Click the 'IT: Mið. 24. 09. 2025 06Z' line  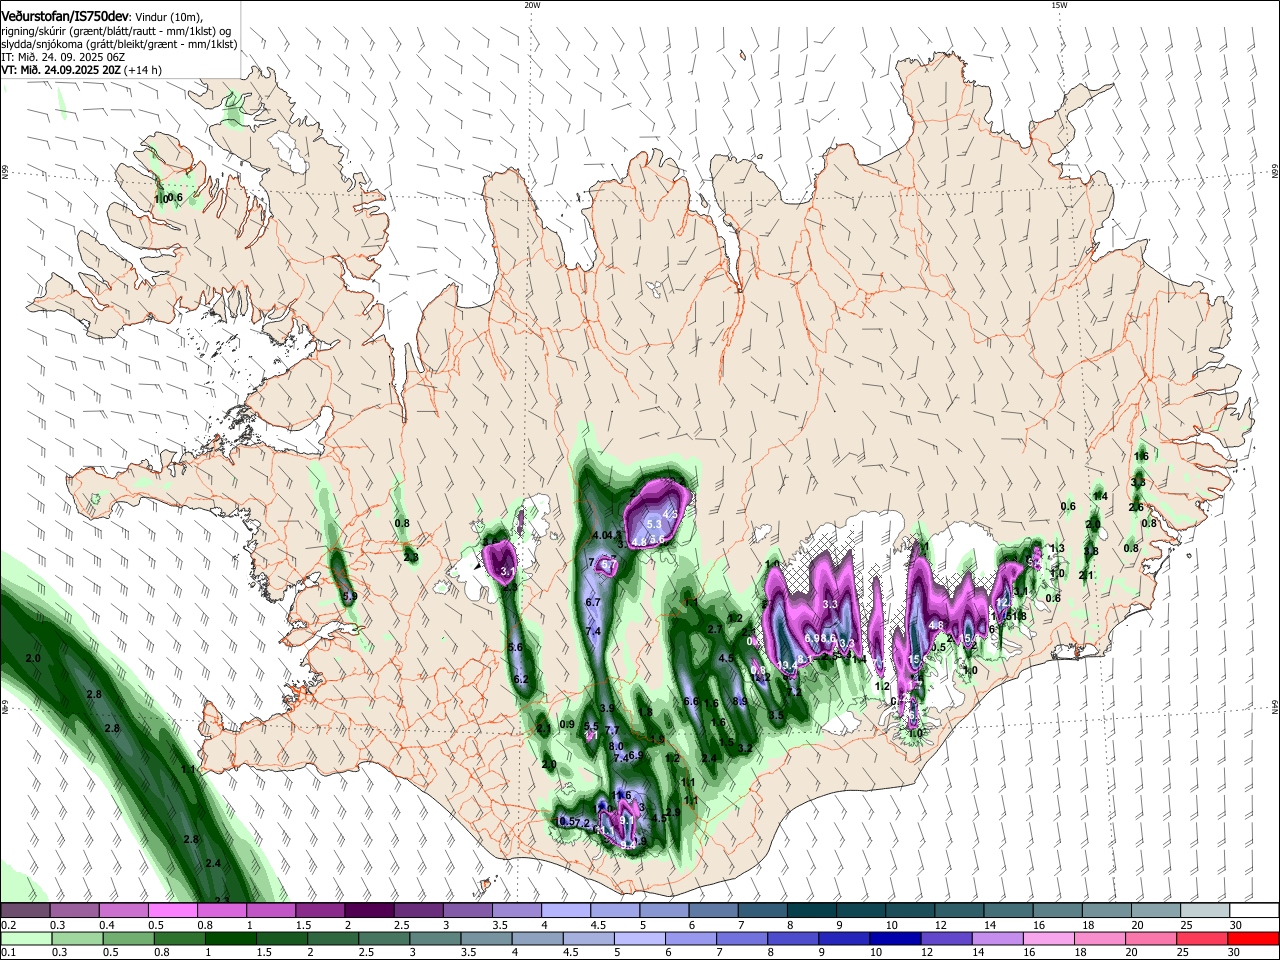(62, 57)
